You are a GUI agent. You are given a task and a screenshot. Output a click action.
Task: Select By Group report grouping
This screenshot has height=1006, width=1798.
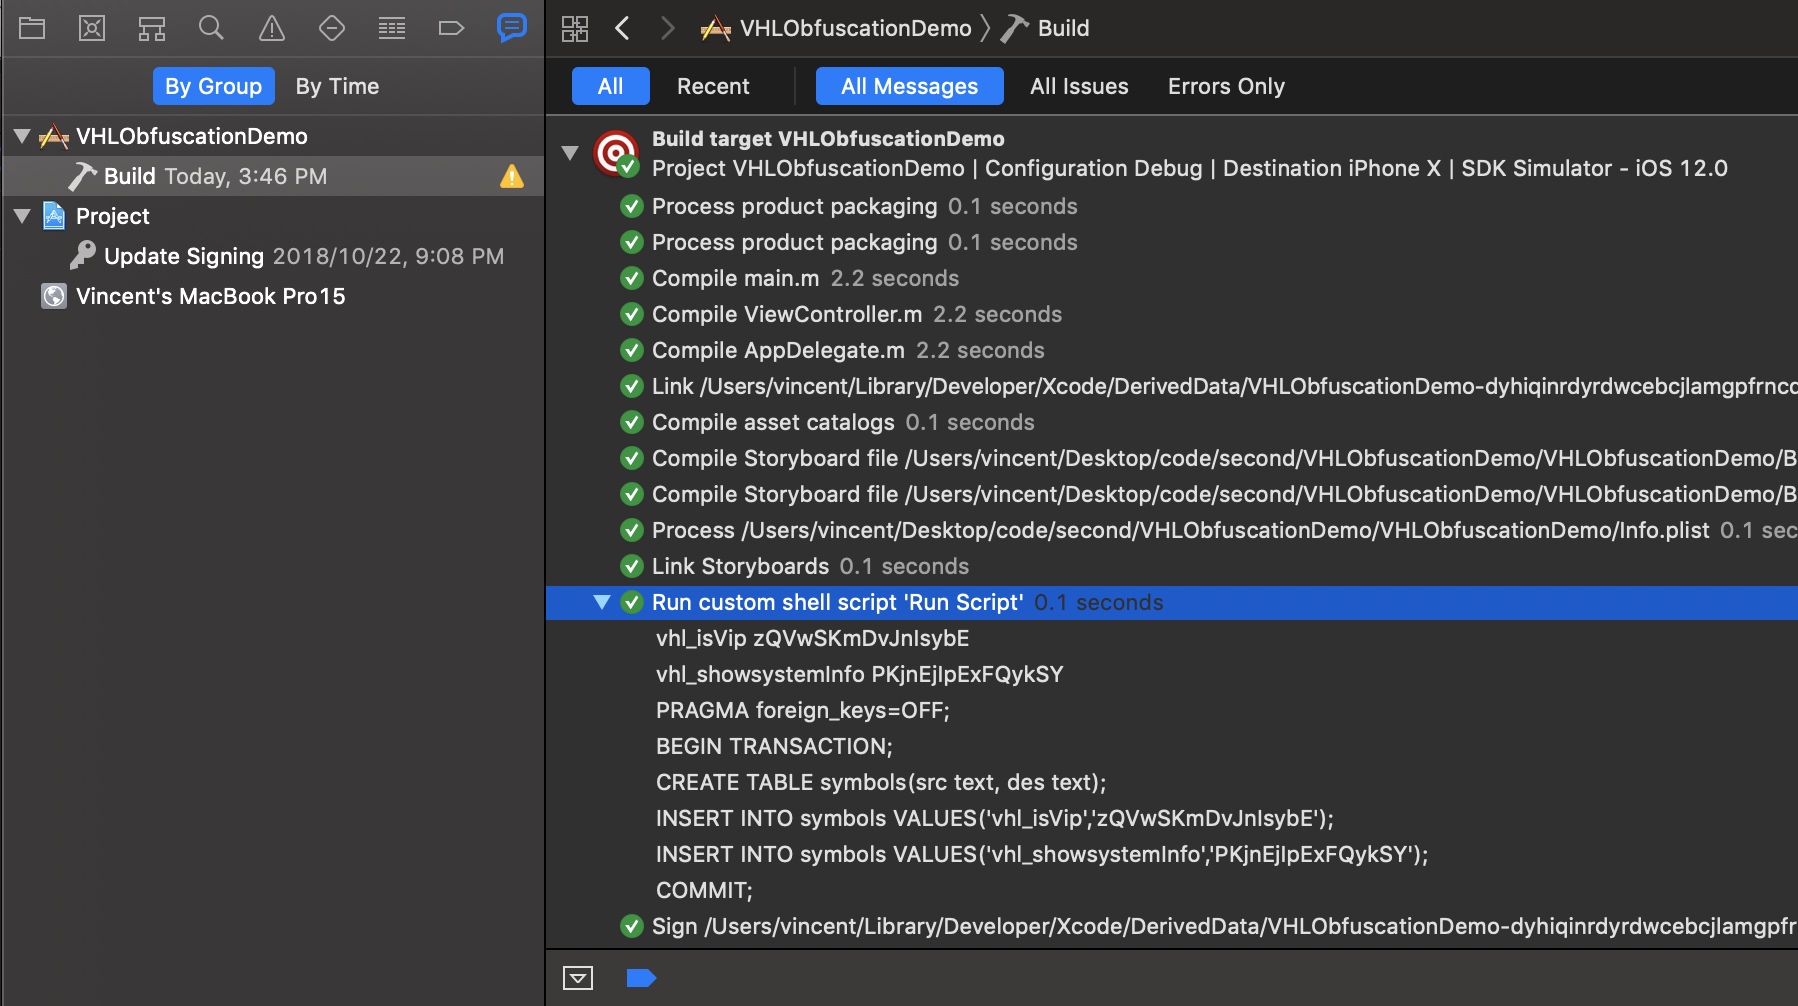click(213, 86)
